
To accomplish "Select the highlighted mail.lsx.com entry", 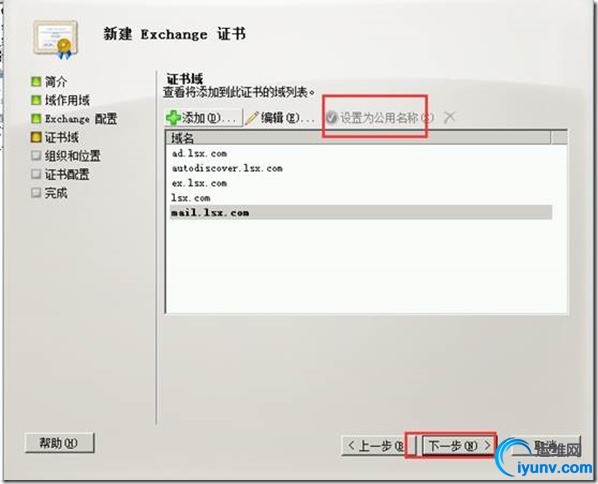I will tap(360, 212).
